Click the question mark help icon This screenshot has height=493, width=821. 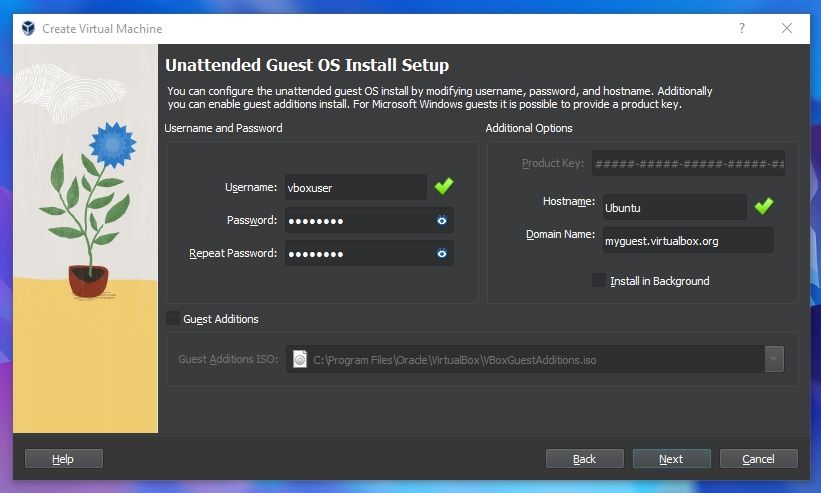tap(741, 28)
